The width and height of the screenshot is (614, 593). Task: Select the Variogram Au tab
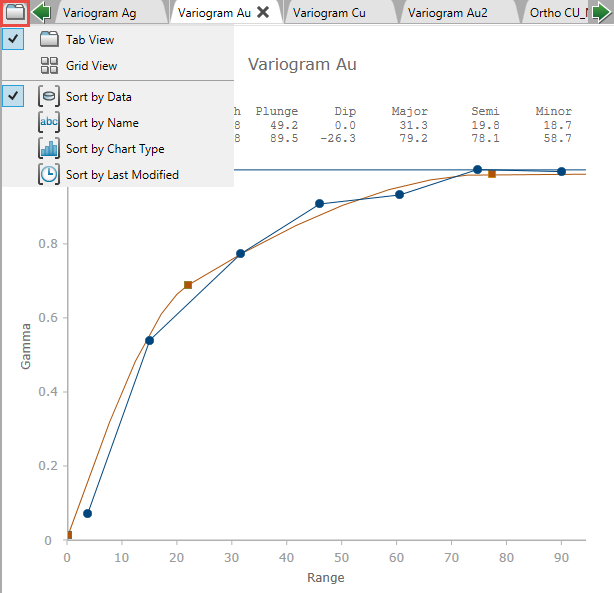click(x=214, y=13)
